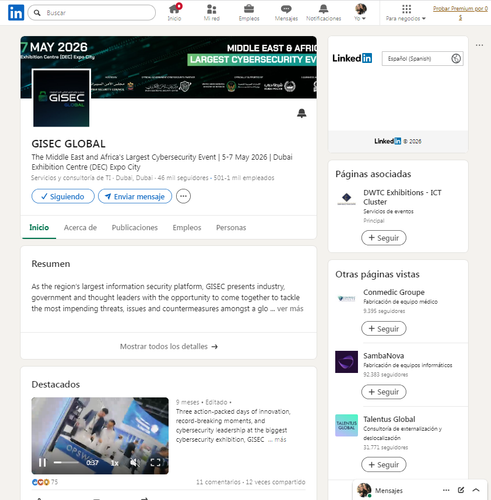
Task: Change 1x playback speed
Action: coord(115,463)
